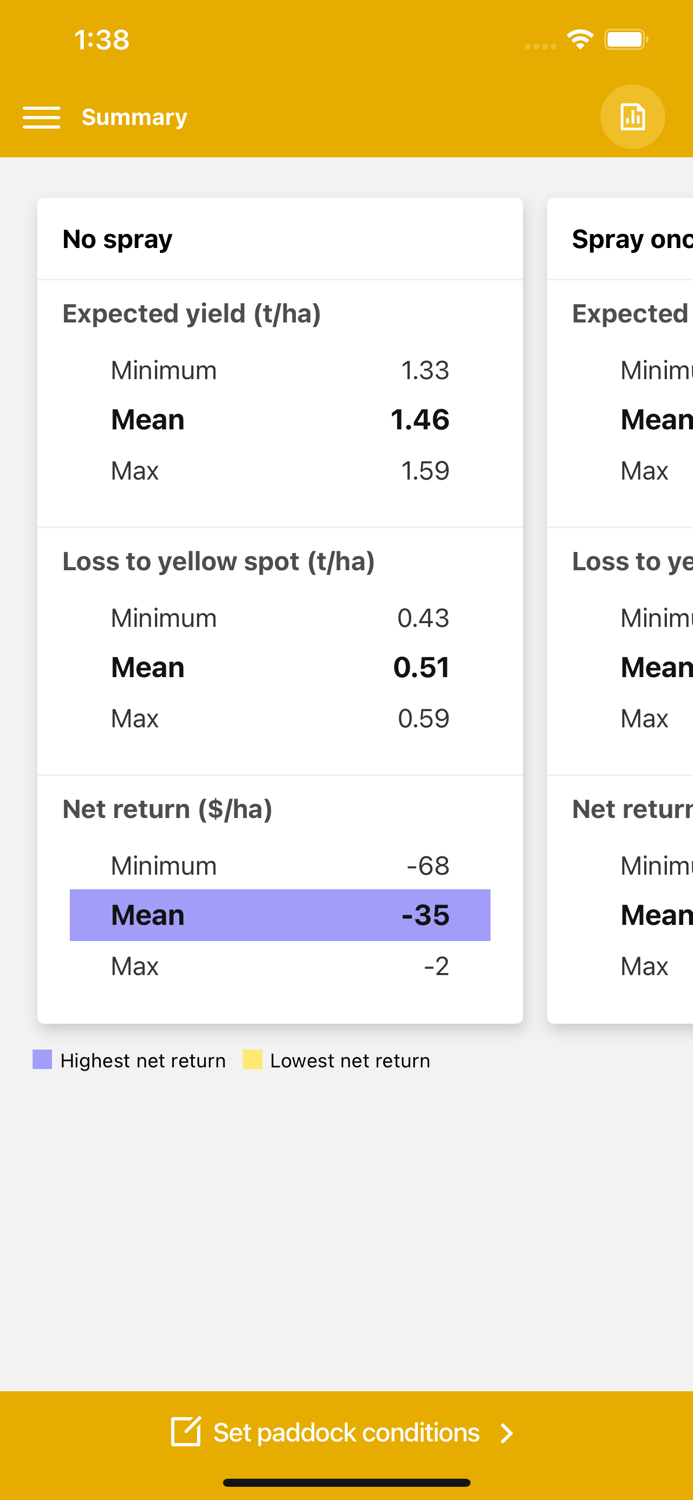Tap the Wi-Fi status icon
The height and width of the screenshot is (1500, 693).
point(579,40)
